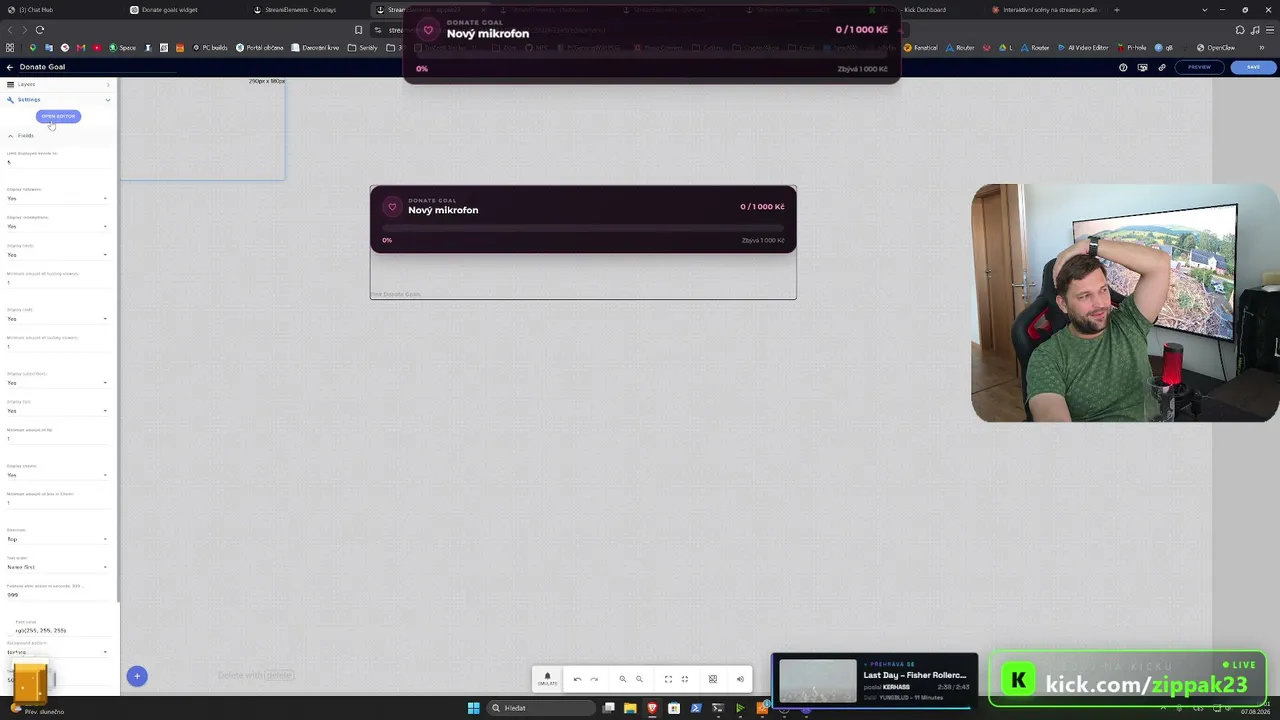This screenshot has width=1280, height=720.
Task: Switch to the Chat Hub browser tab
Action: click(62, 10)
